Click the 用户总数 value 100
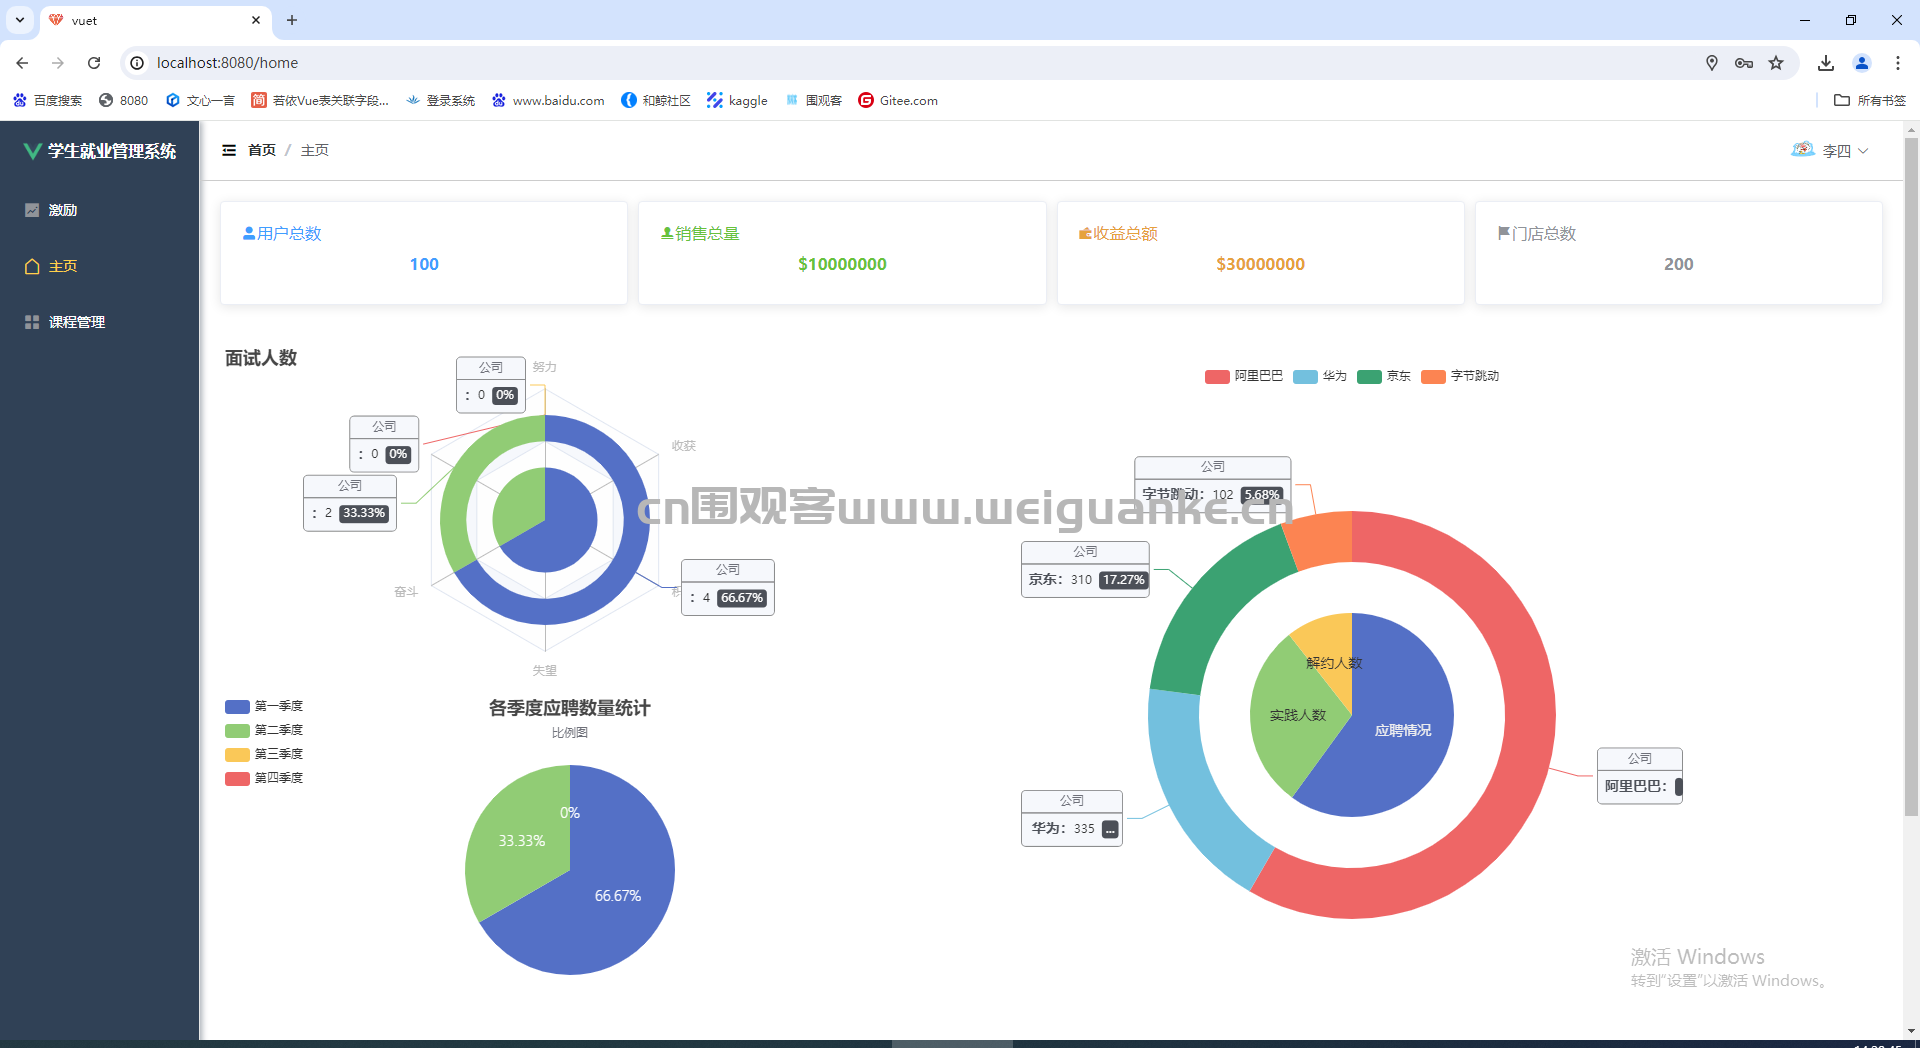This screenshot has height=1048, width=1920. click(x=424, y=264)
